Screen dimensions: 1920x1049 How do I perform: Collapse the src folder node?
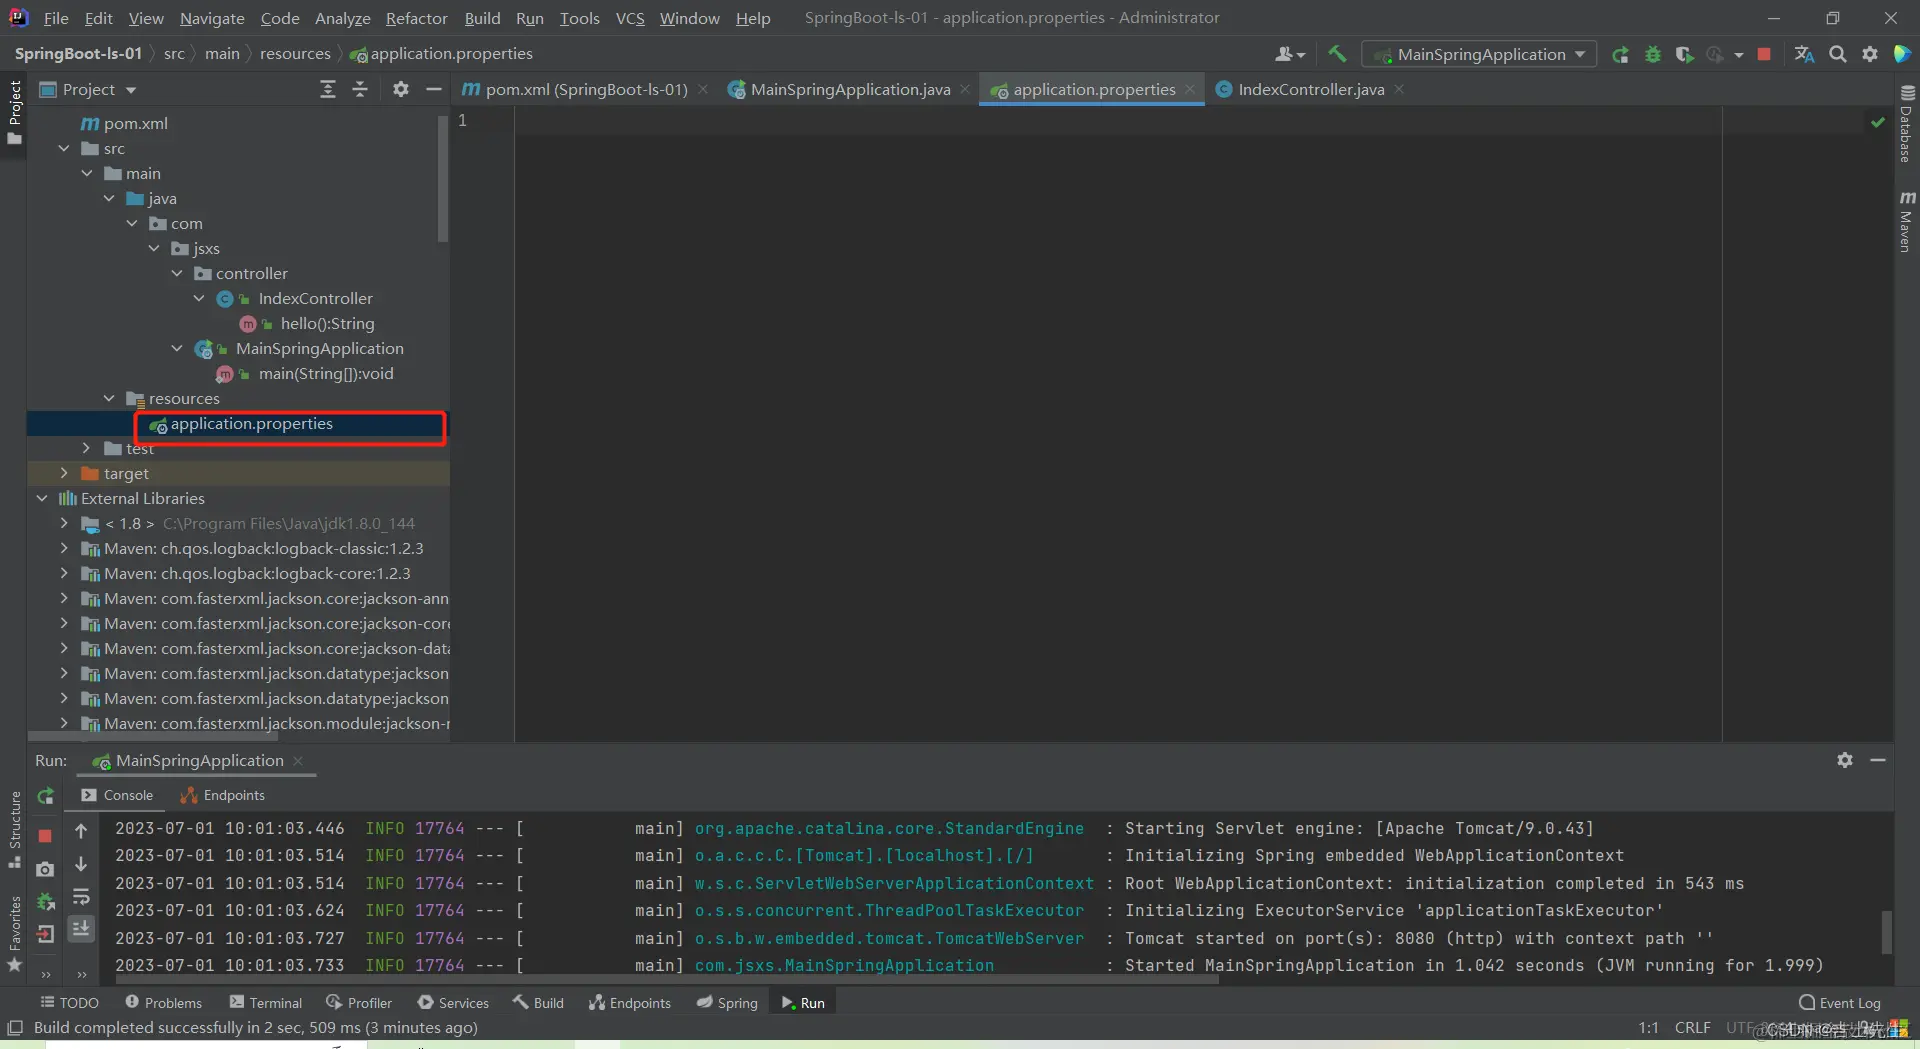pyautogui.click(x=64, y=149)
